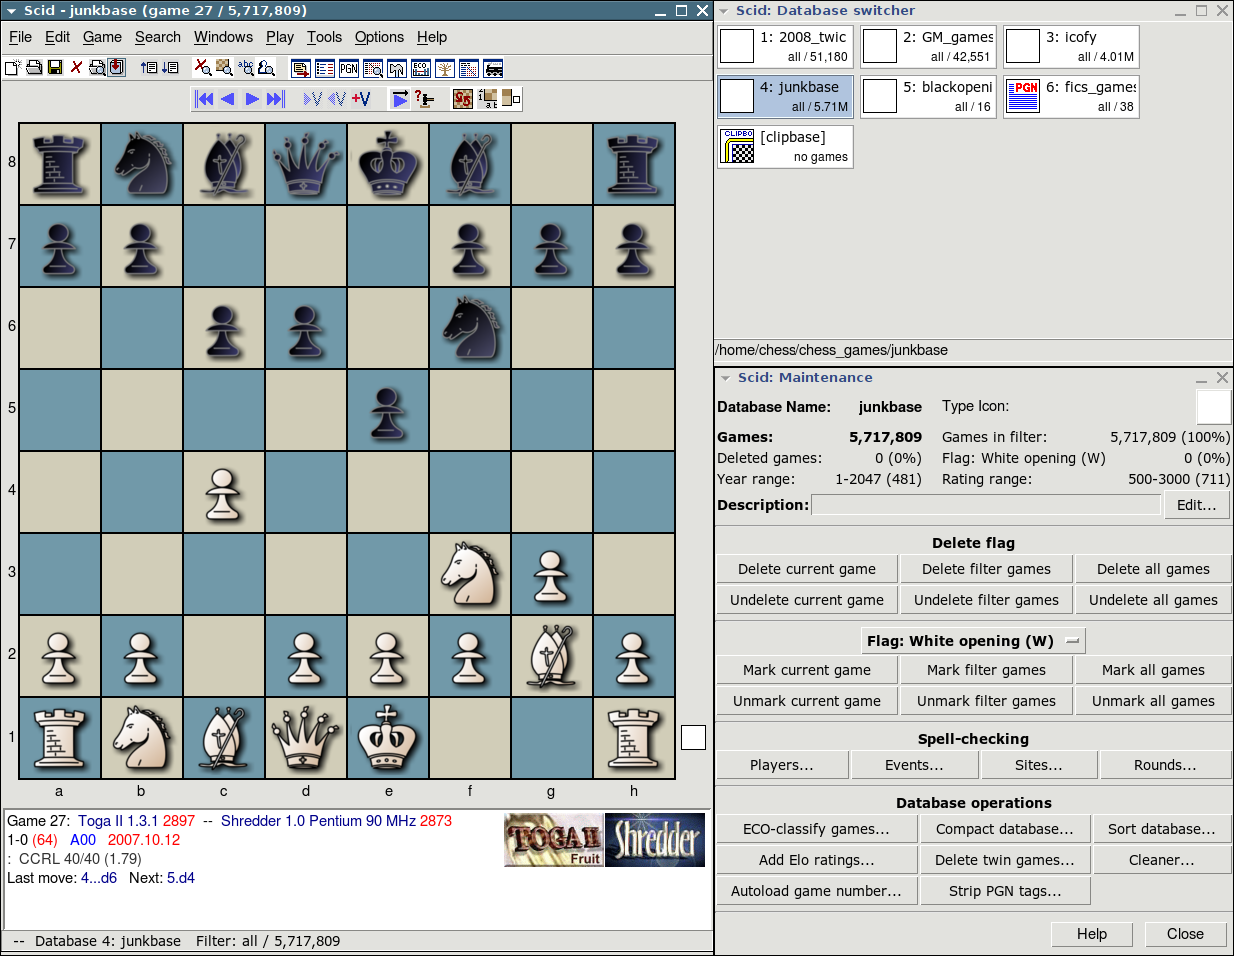Open the tree window toolbar icon
This screenshot has width=1234, height=956.
coord(445,69)
